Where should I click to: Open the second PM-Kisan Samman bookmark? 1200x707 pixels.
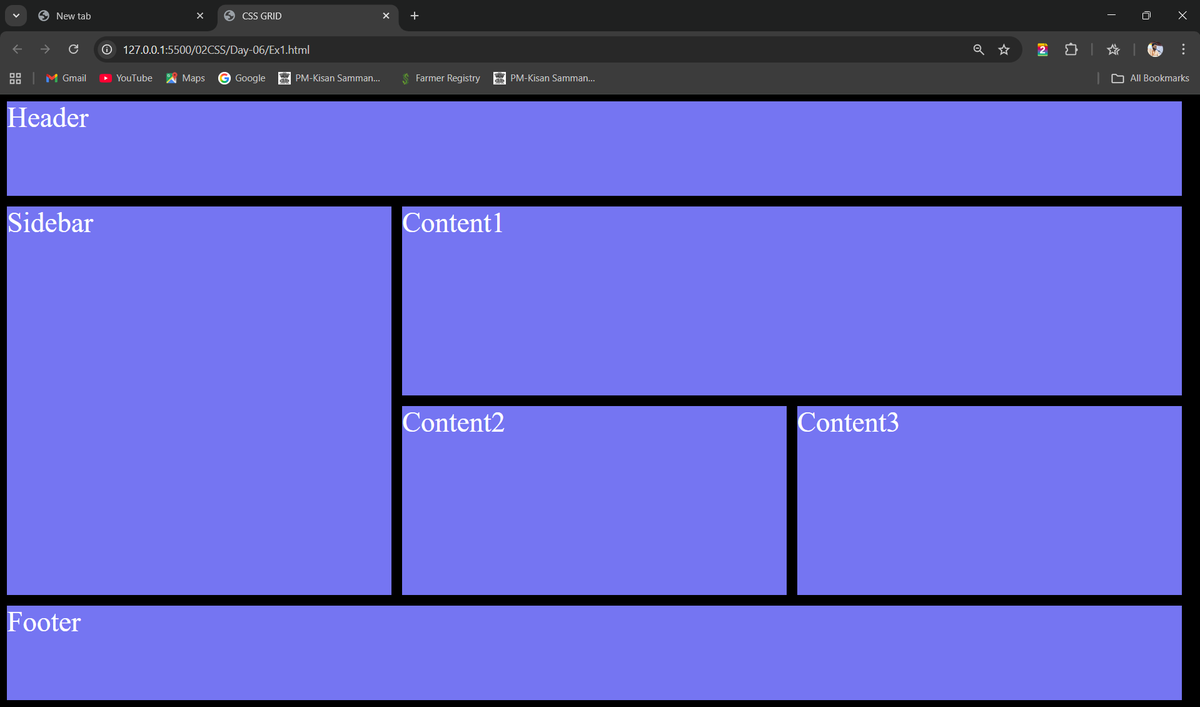pos(544,78)
